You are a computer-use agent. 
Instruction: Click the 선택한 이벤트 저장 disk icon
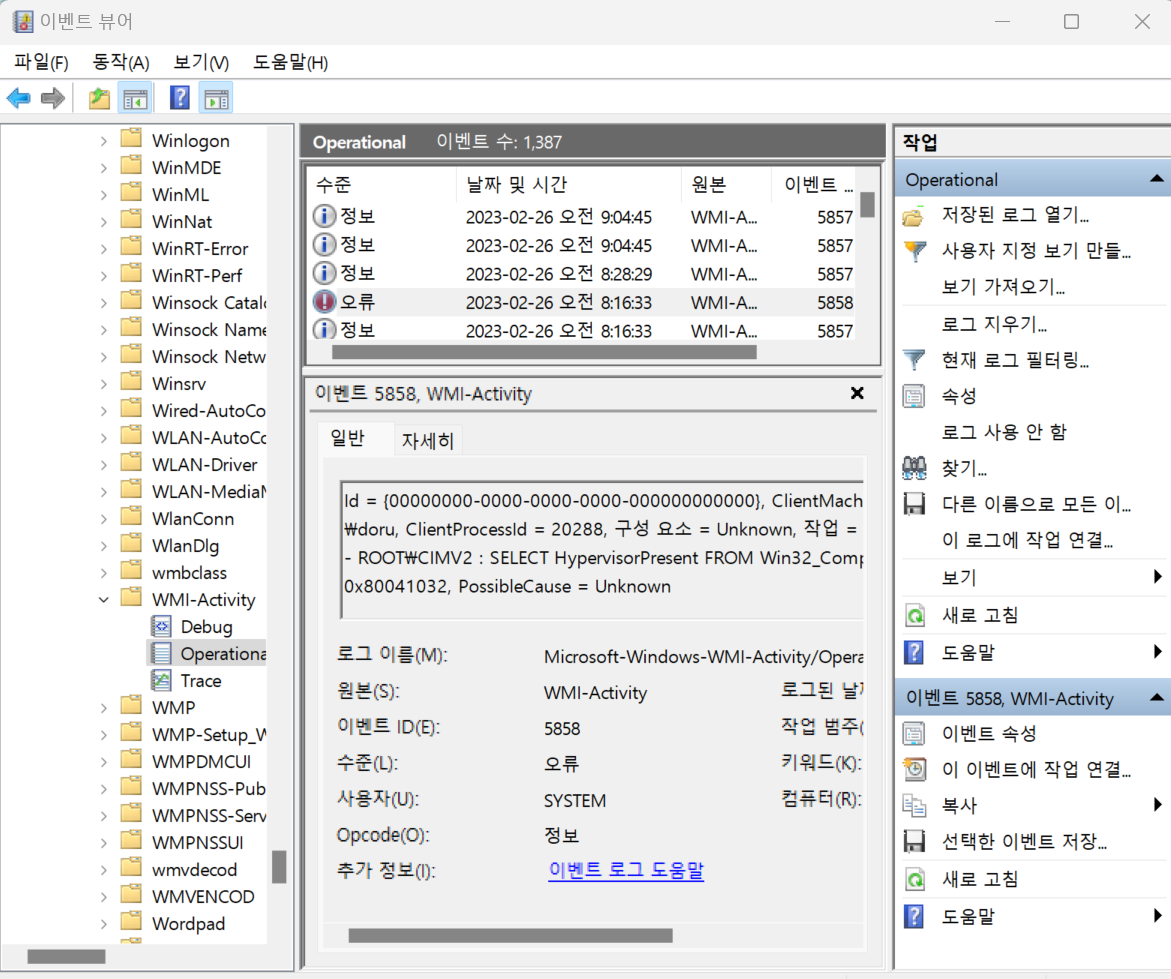pyautogui.click(x=914, y=842)
